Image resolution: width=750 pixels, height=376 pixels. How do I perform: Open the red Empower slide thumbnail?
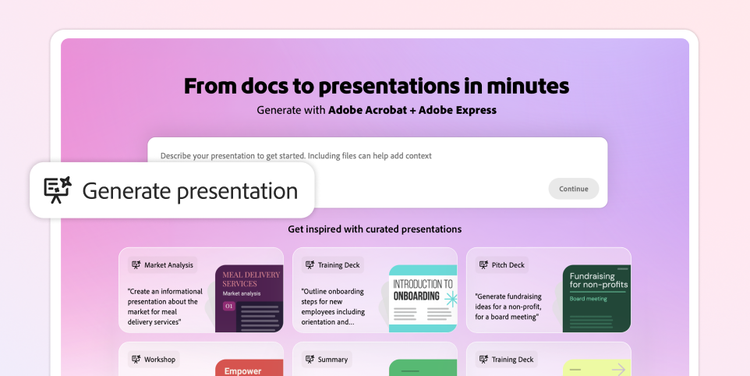click(249, 367)
